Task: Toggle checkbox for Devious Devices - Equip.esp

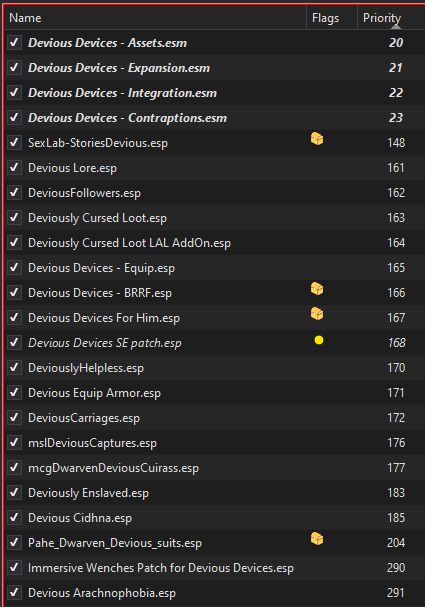Action: 14,267
